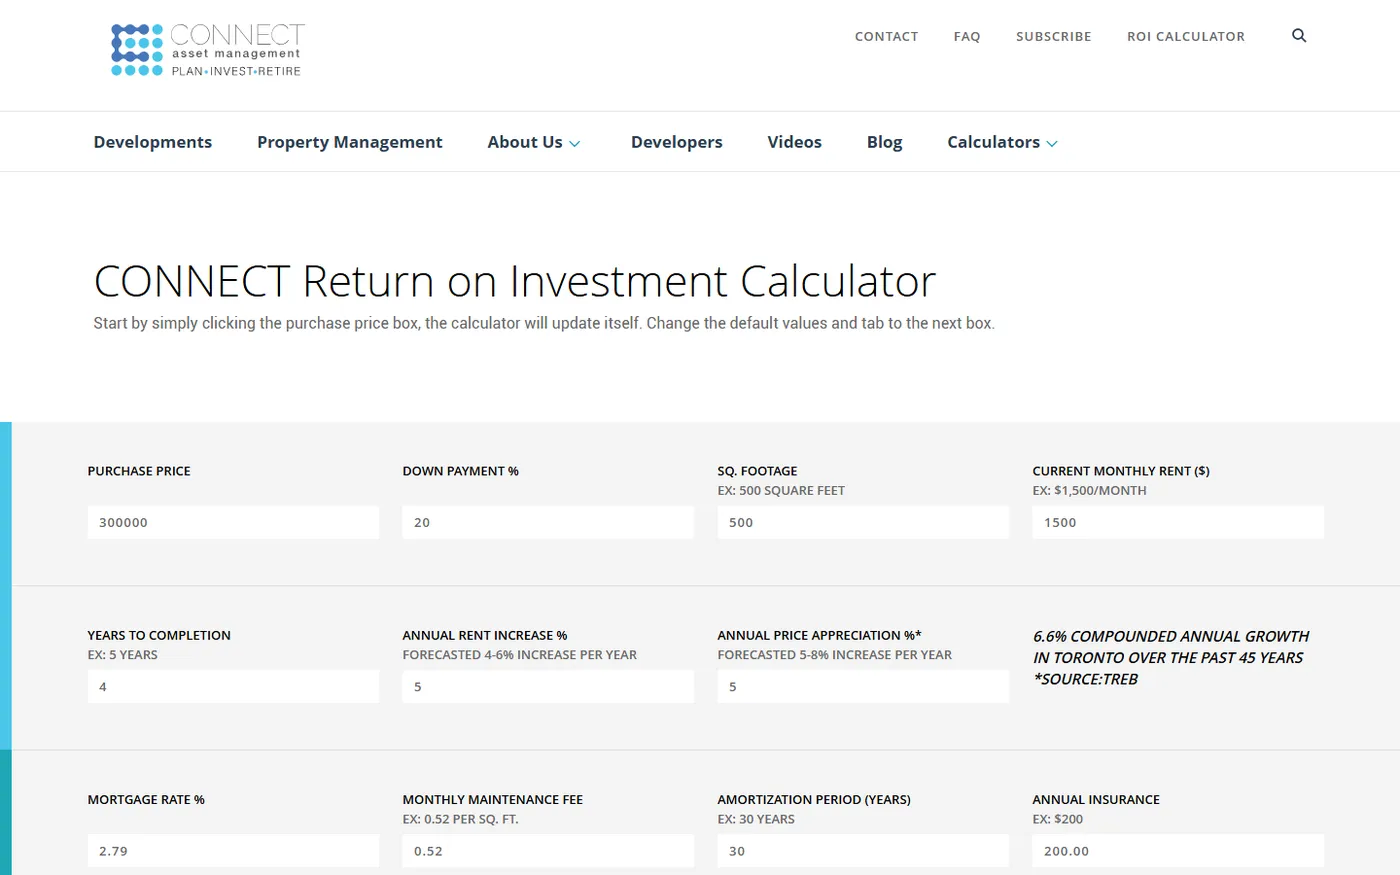This screenshot has height=875, width=1400.
Task: Click the Mortgage Rate % input
Action: pyautogui.click(x=233, y=850)
